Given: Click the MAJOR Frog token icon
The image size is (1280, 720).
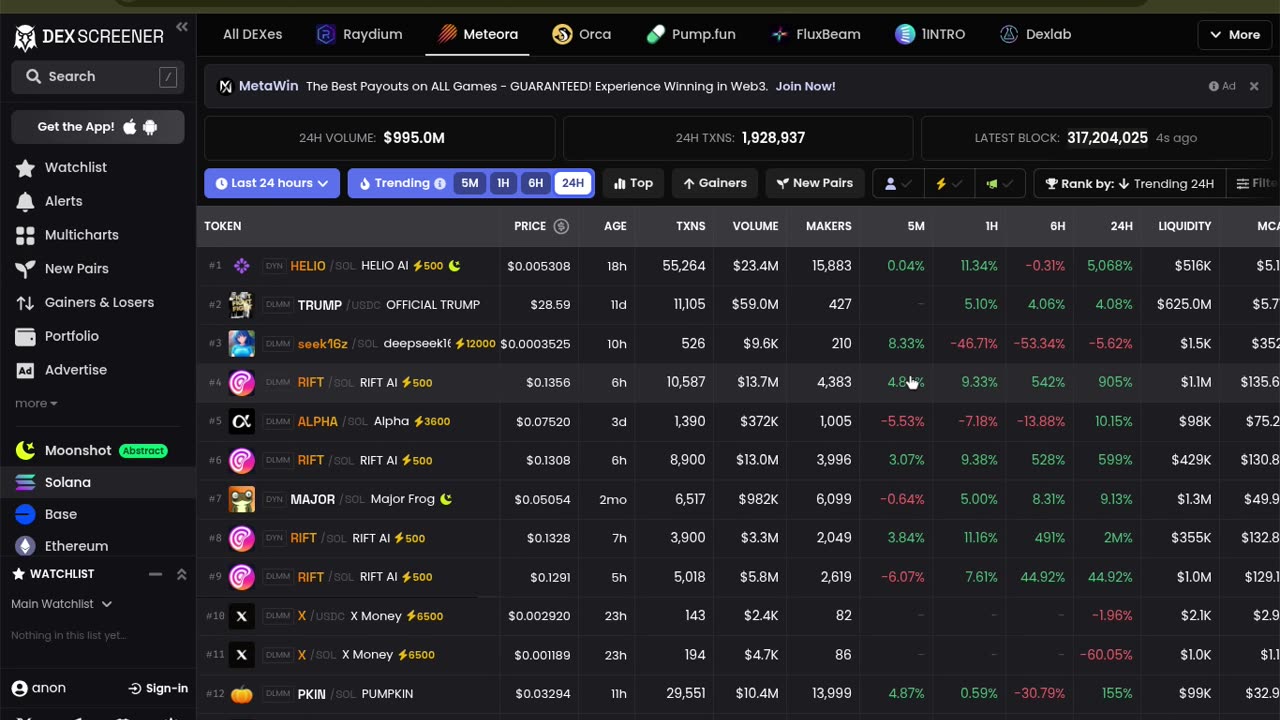Looking at the screenshot, I should click(241, 499).
